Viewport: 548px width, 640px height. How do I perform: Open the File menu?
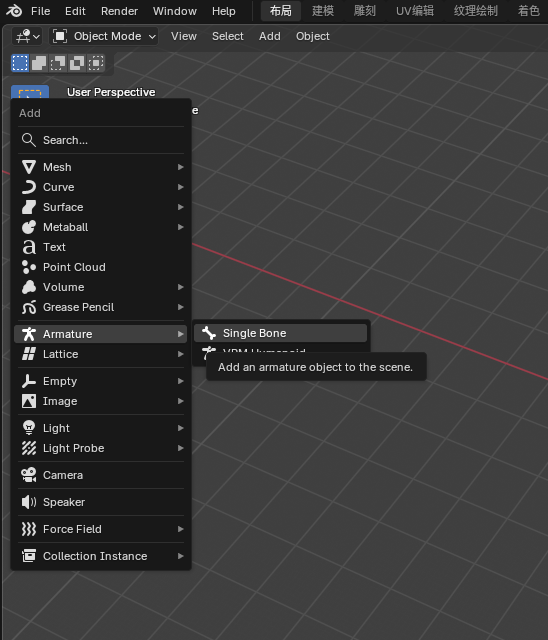pyautogui.click(x=40, y=11)
